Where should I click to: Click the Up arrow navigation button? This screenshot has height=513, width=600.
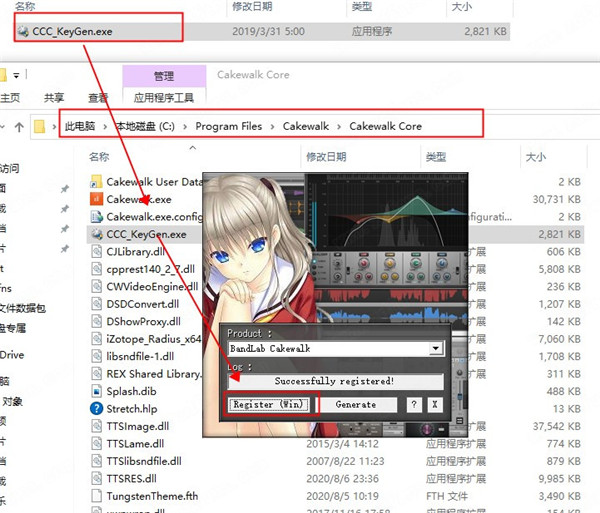(x=19, y=127)
